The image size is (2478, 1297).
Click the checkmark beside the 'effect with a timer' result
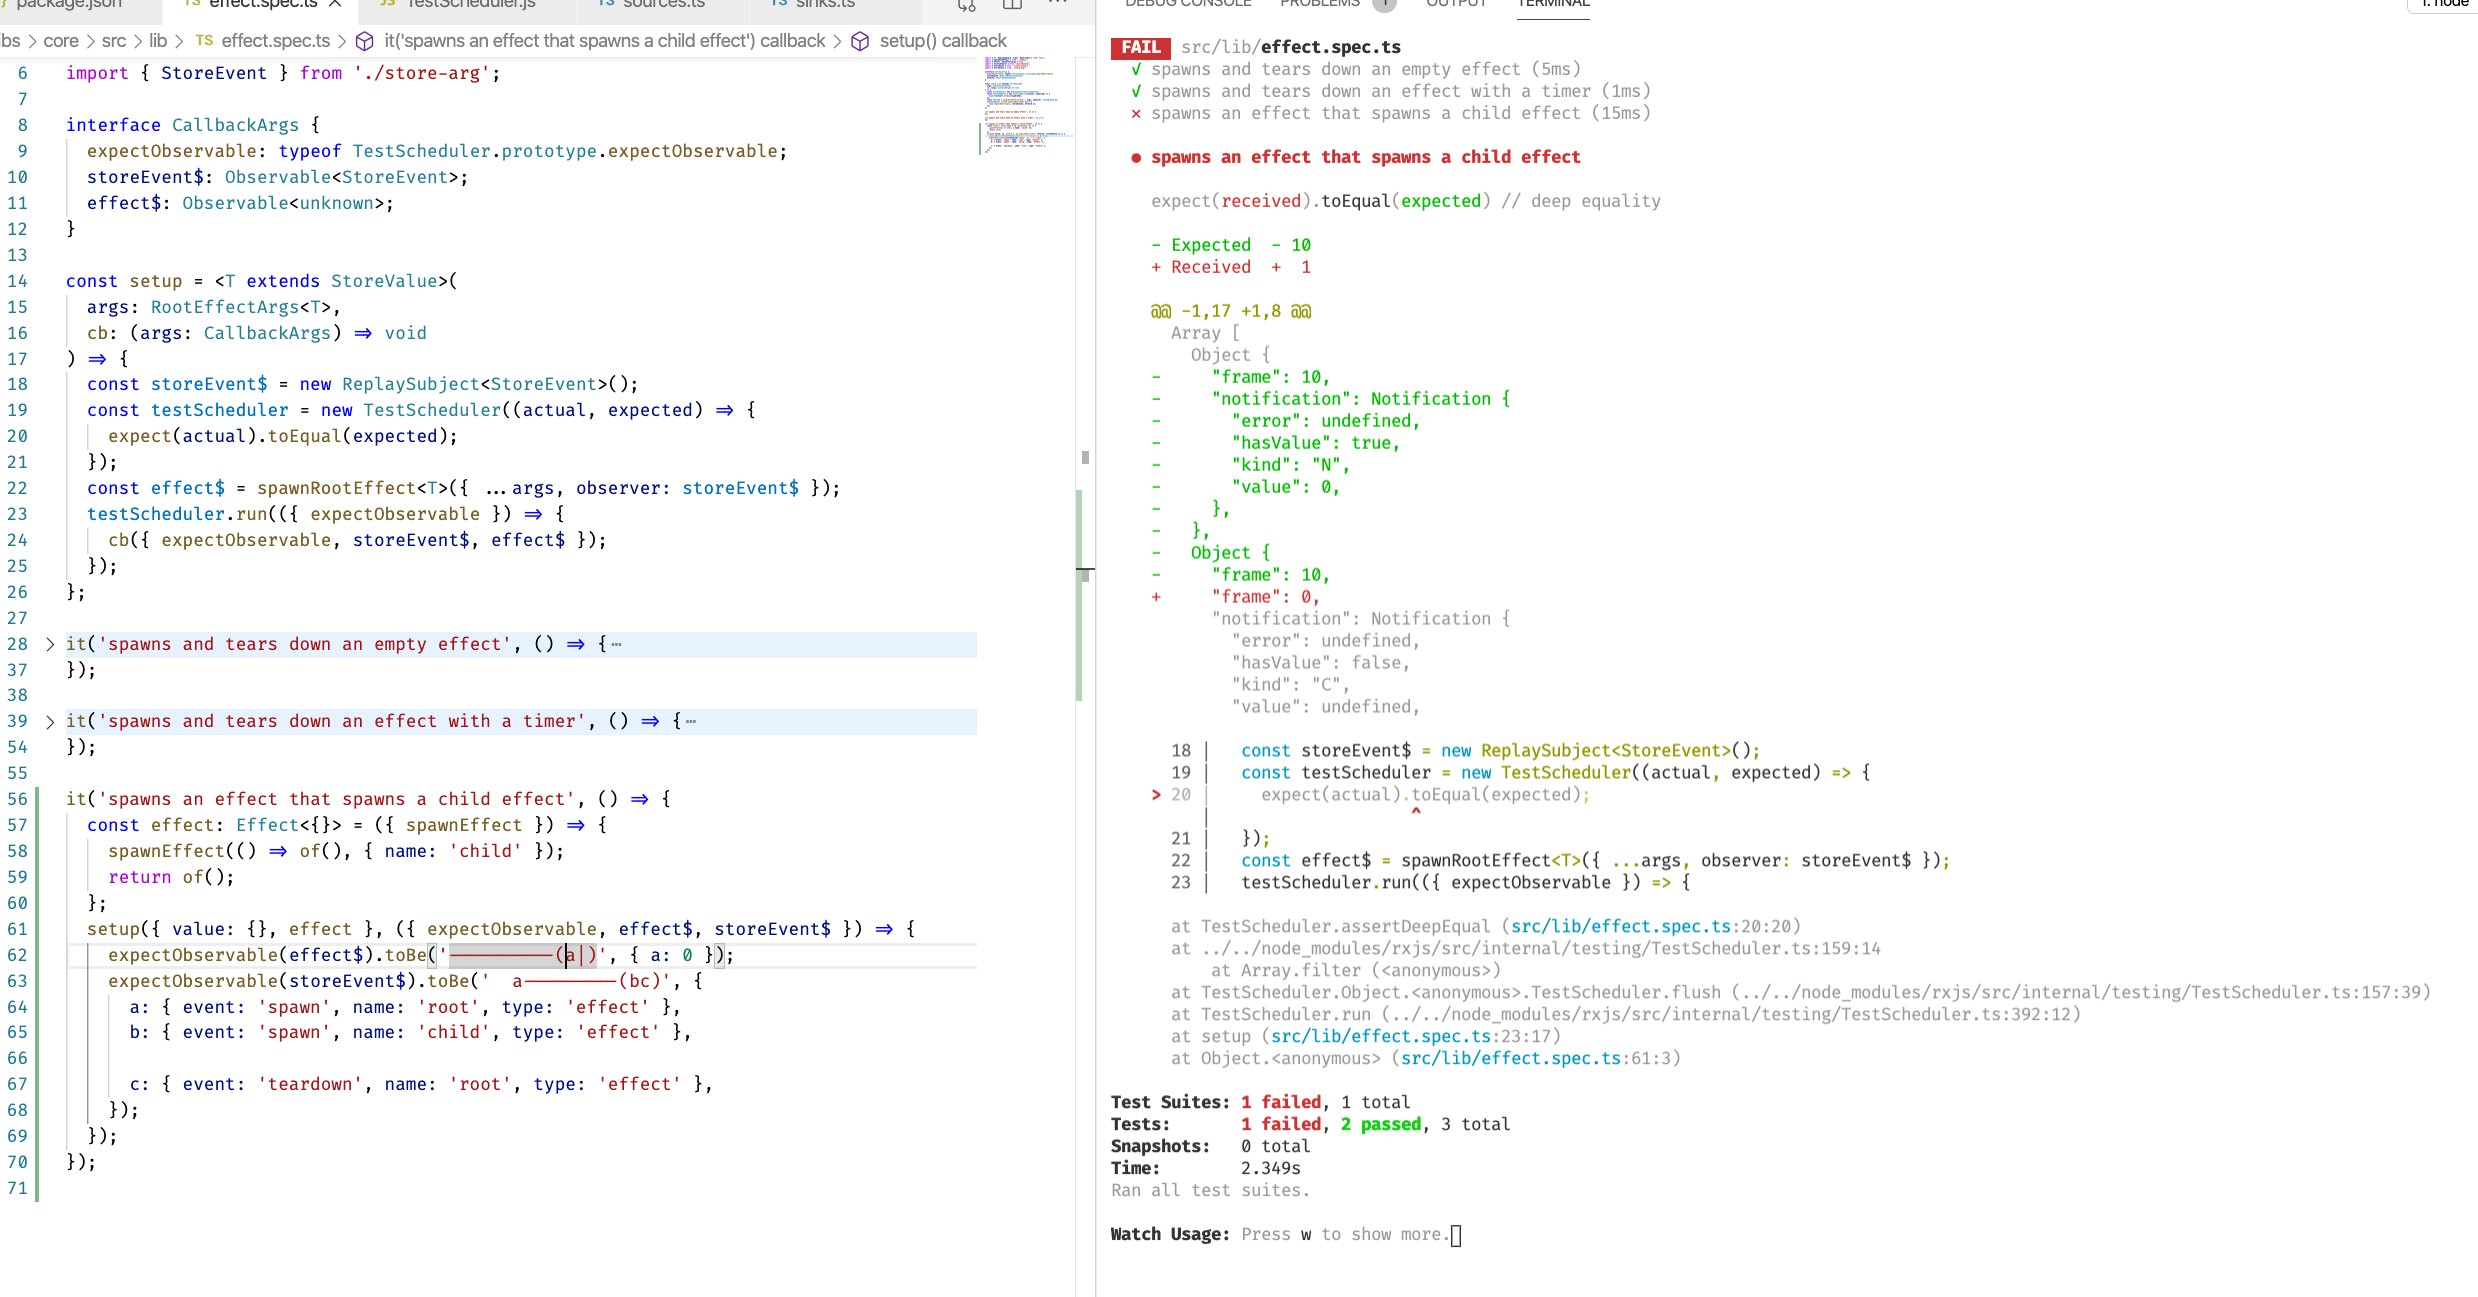coord(1136,91)
